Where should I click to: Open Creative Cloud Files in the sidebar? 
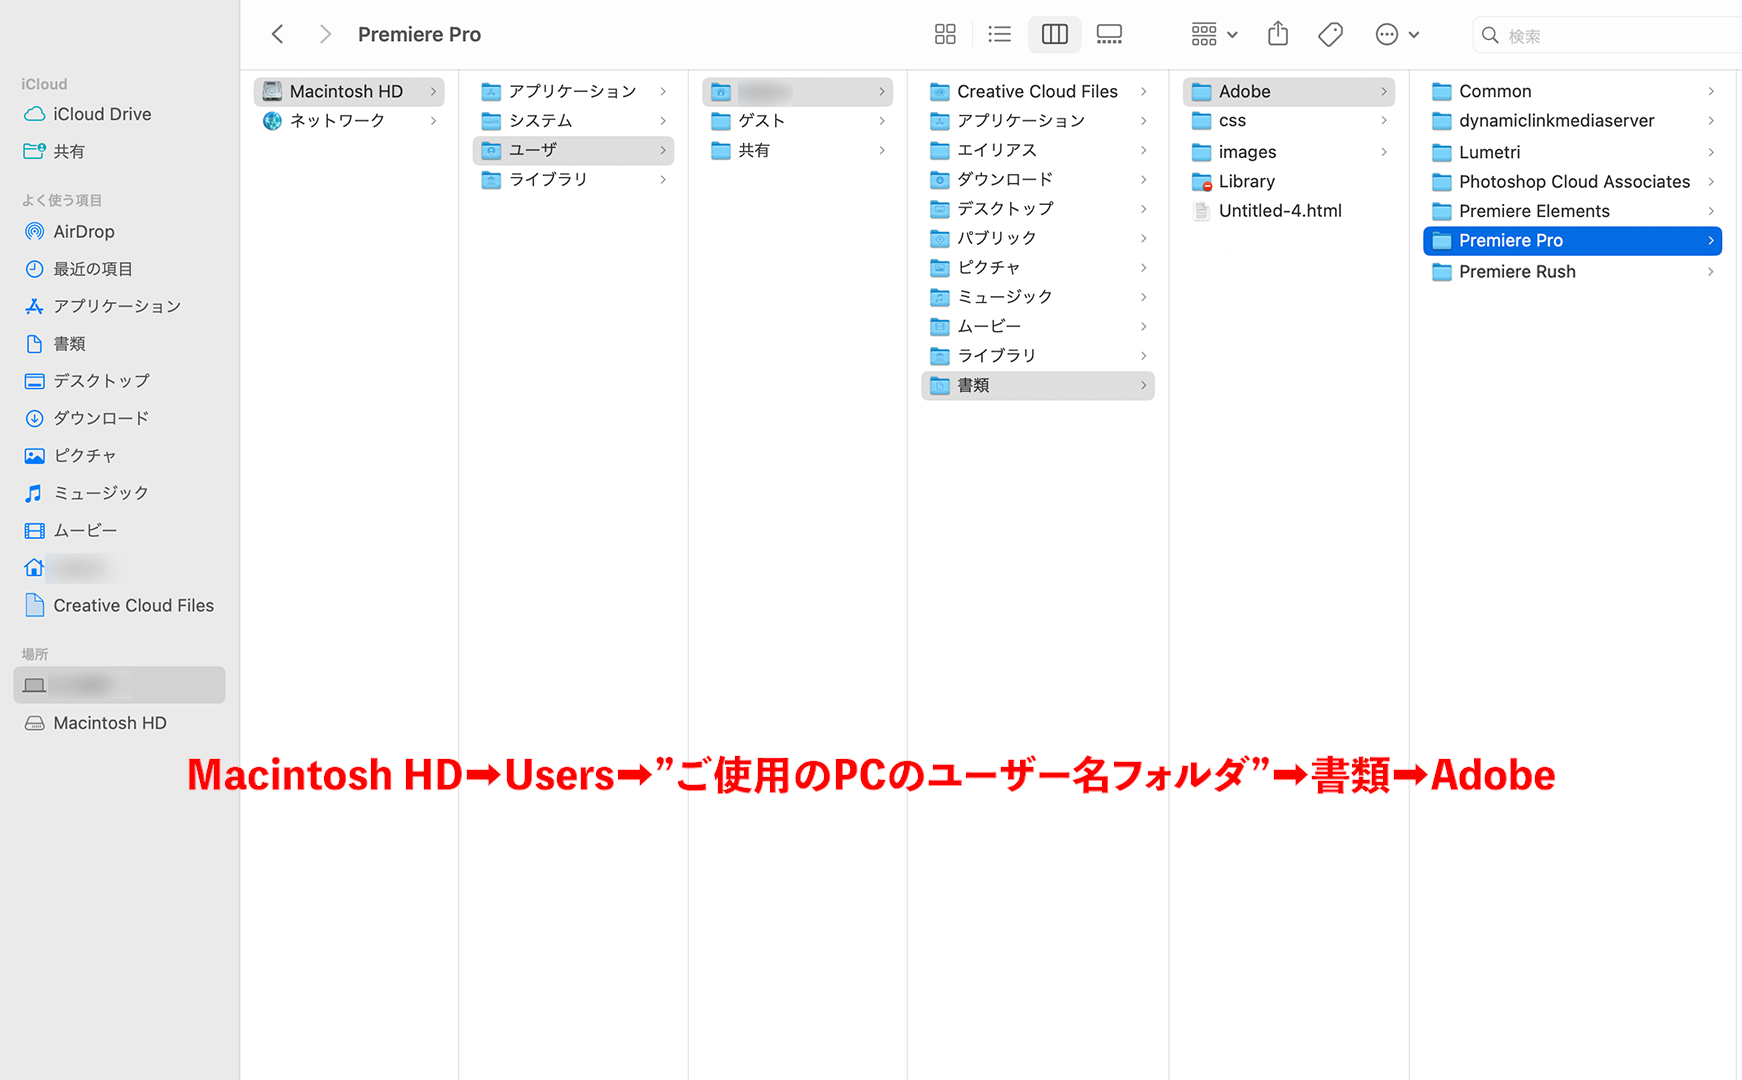133,605
